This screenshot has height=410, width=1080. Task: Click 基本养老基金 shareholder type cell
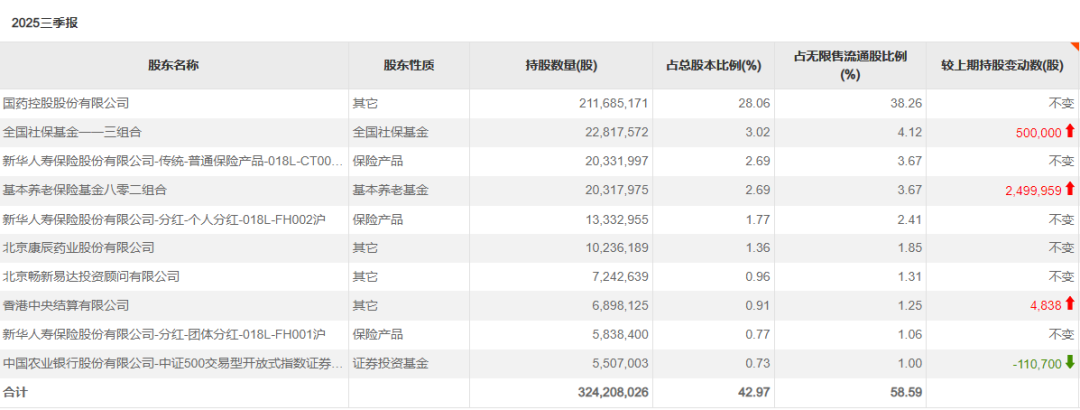[x=391, y=189]
